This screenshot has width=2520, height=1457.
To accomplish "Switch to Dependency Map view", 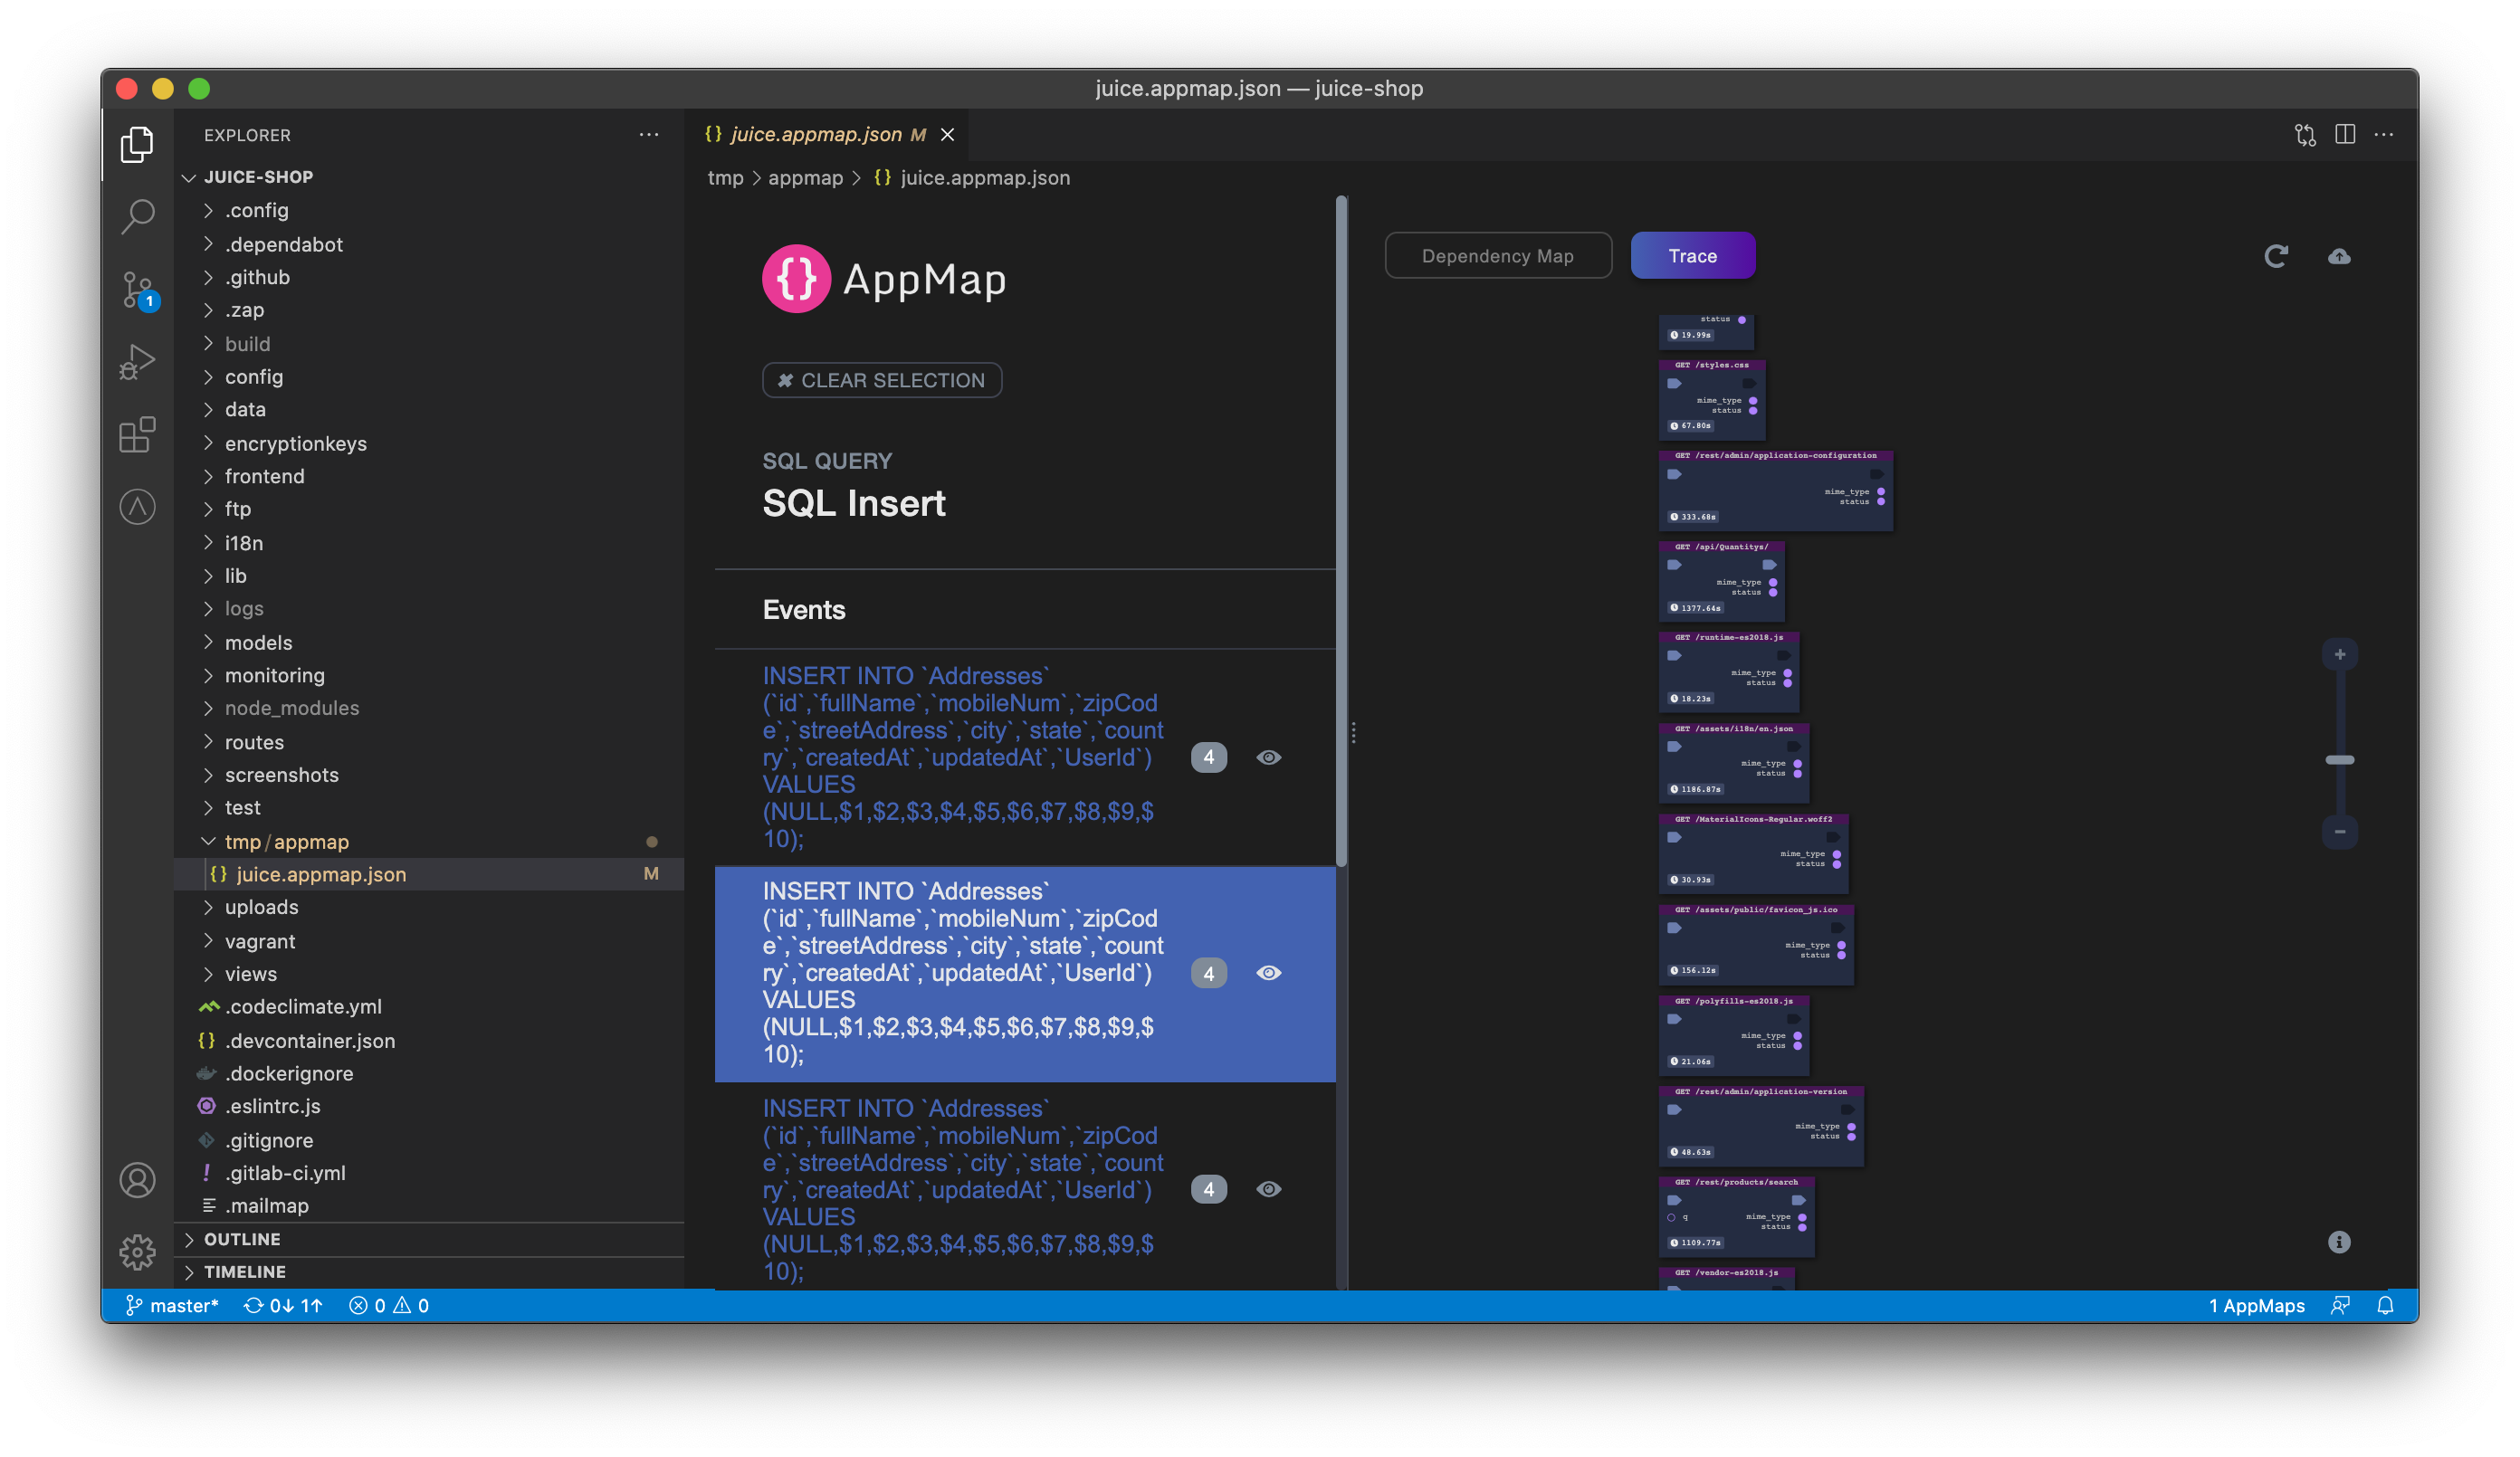I will point(1498,256).
